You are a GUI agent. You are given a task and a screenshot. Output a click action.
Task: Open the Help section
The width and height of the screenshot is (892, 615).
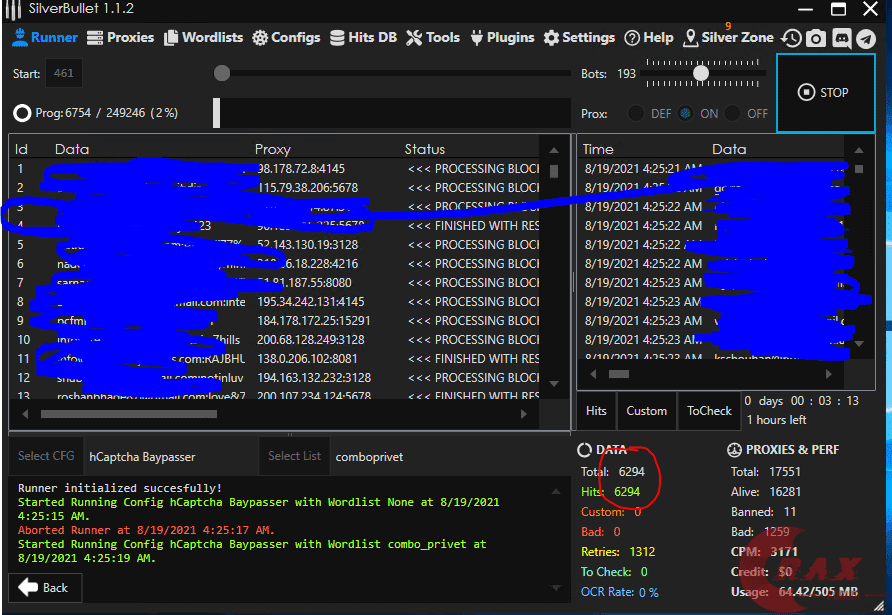[649, 38]
